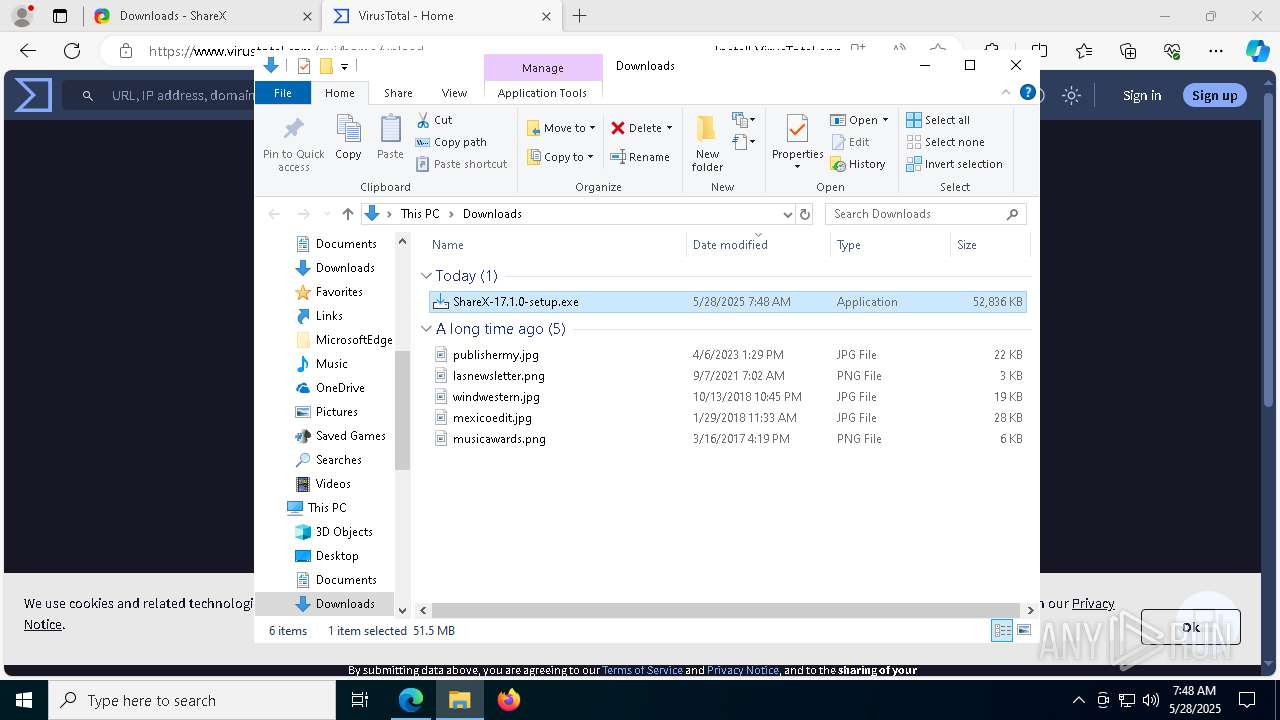Viewport: 1280px width, 720px height.
Task: Select publishermy.jpg file
Action: (x=727, y=355)
